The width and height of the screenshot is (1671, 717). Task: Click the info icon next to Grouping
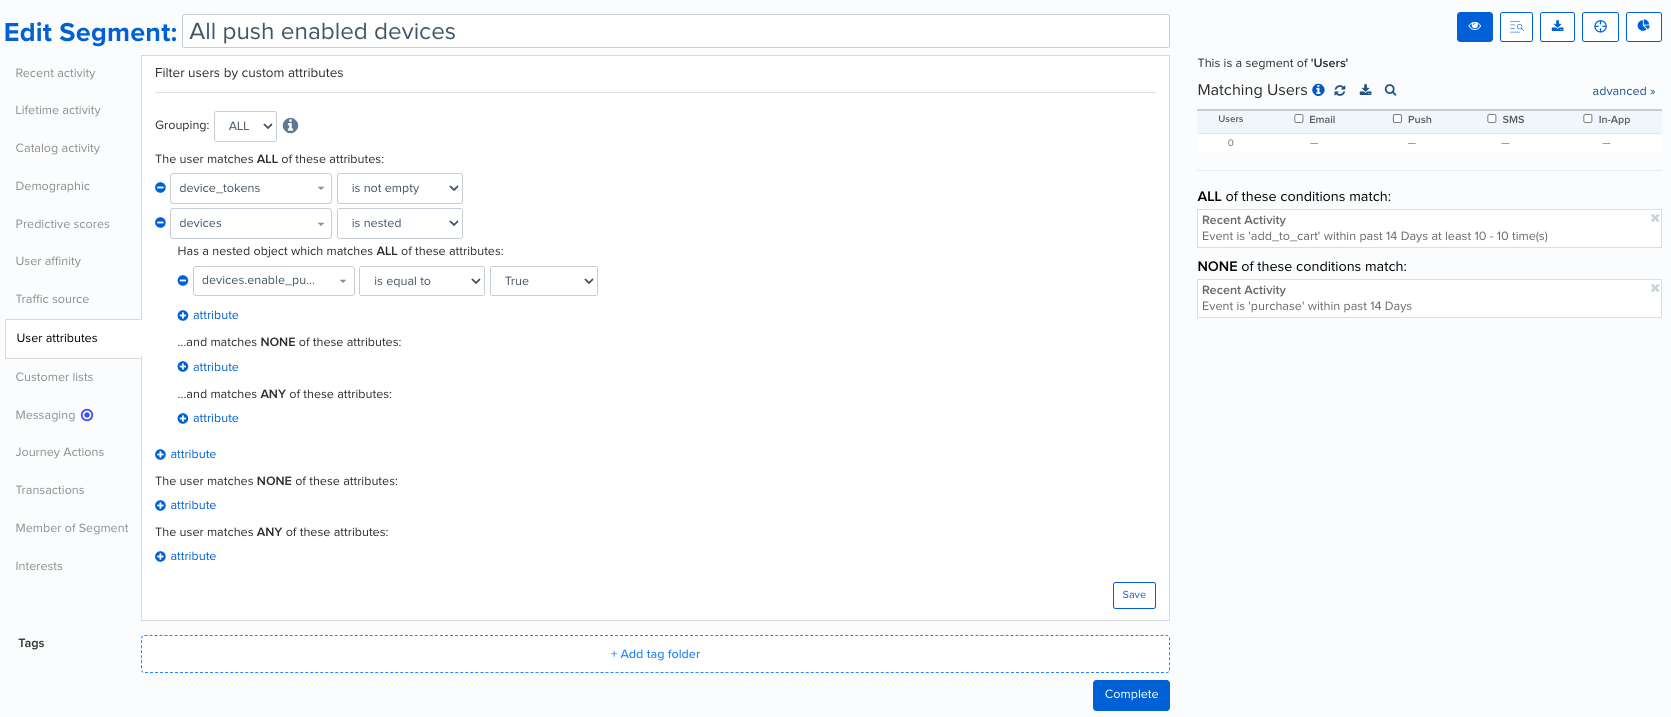click(290, 125)
